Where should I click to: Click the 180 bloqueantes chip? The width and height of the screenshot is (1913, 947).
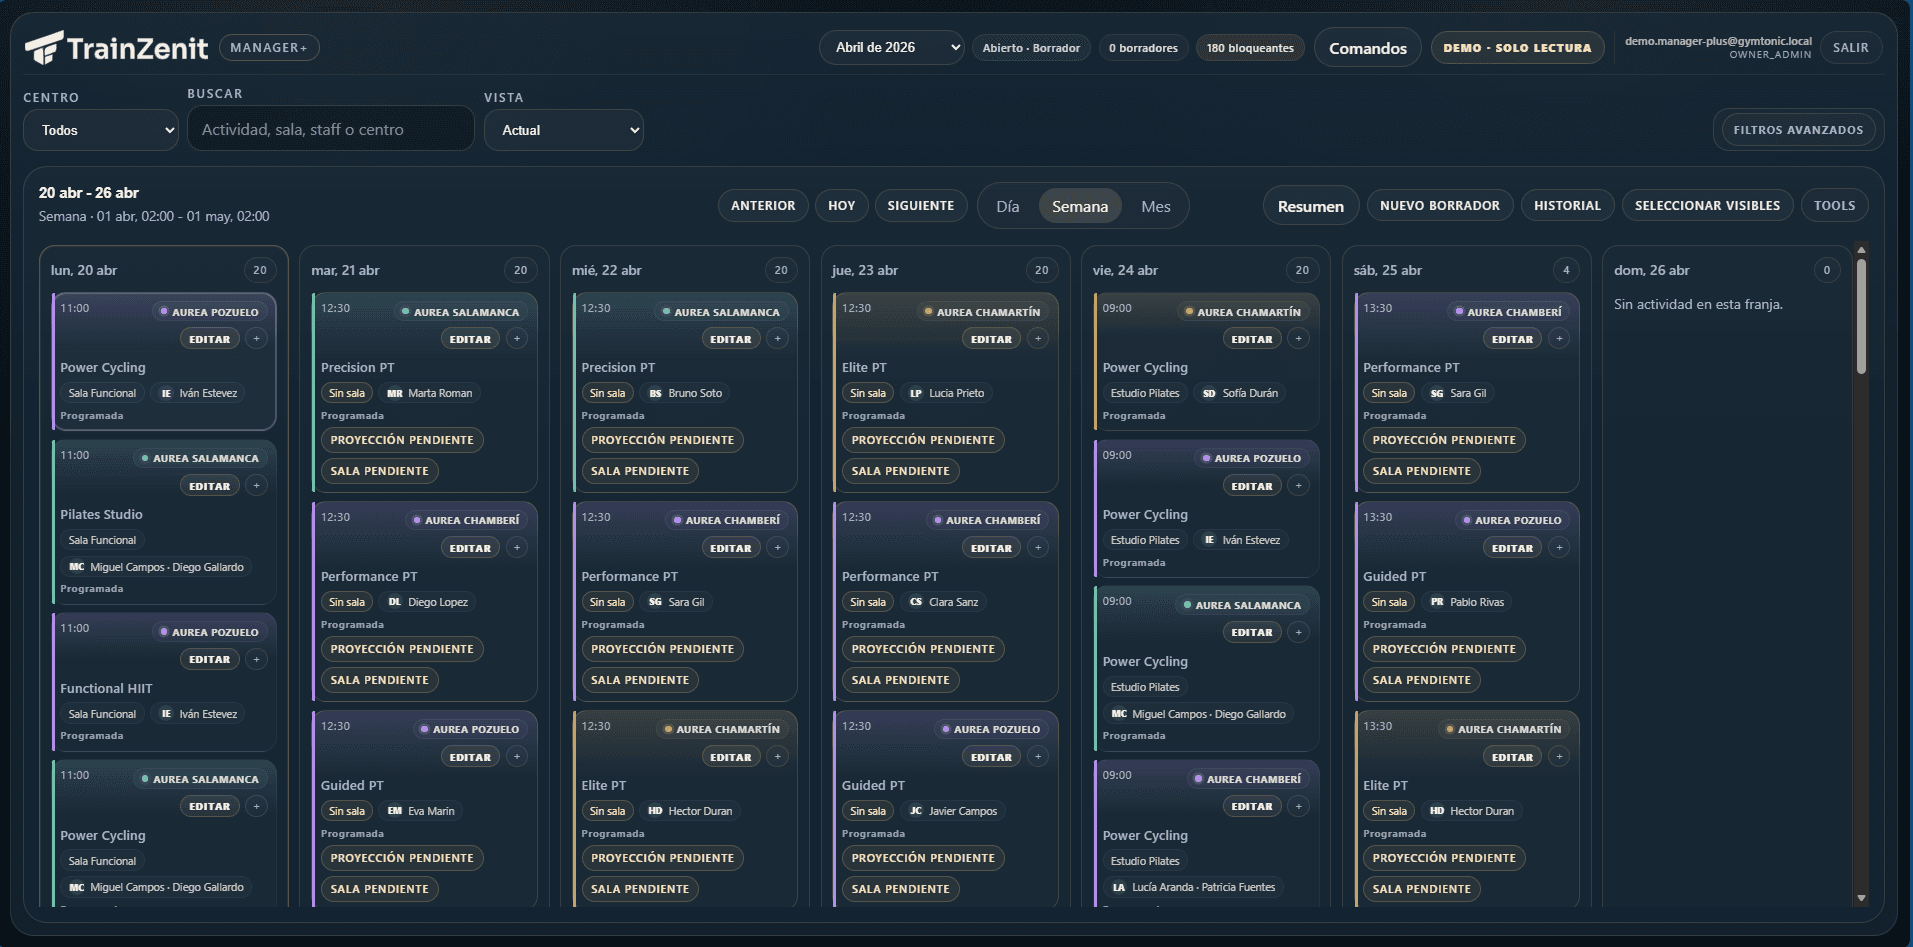[1250, 48]
